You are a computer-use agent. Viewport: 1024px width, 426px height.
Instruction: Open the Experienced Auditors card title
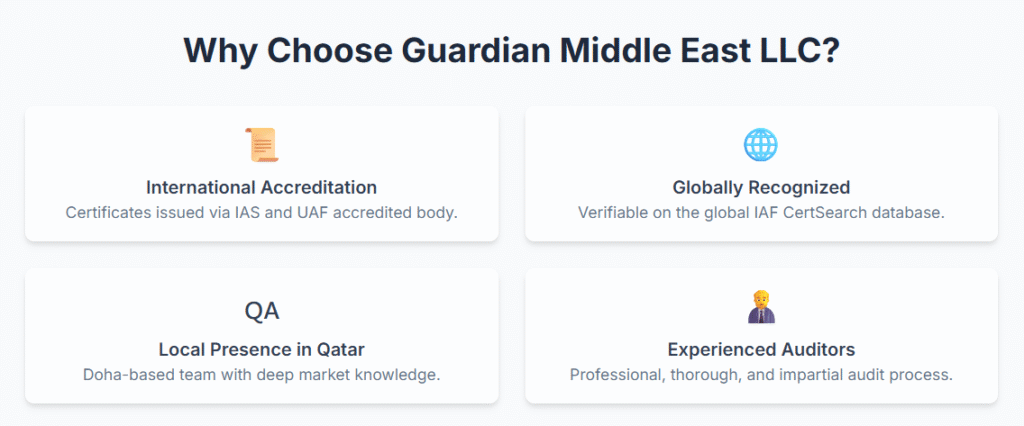[x=761, y=350]
